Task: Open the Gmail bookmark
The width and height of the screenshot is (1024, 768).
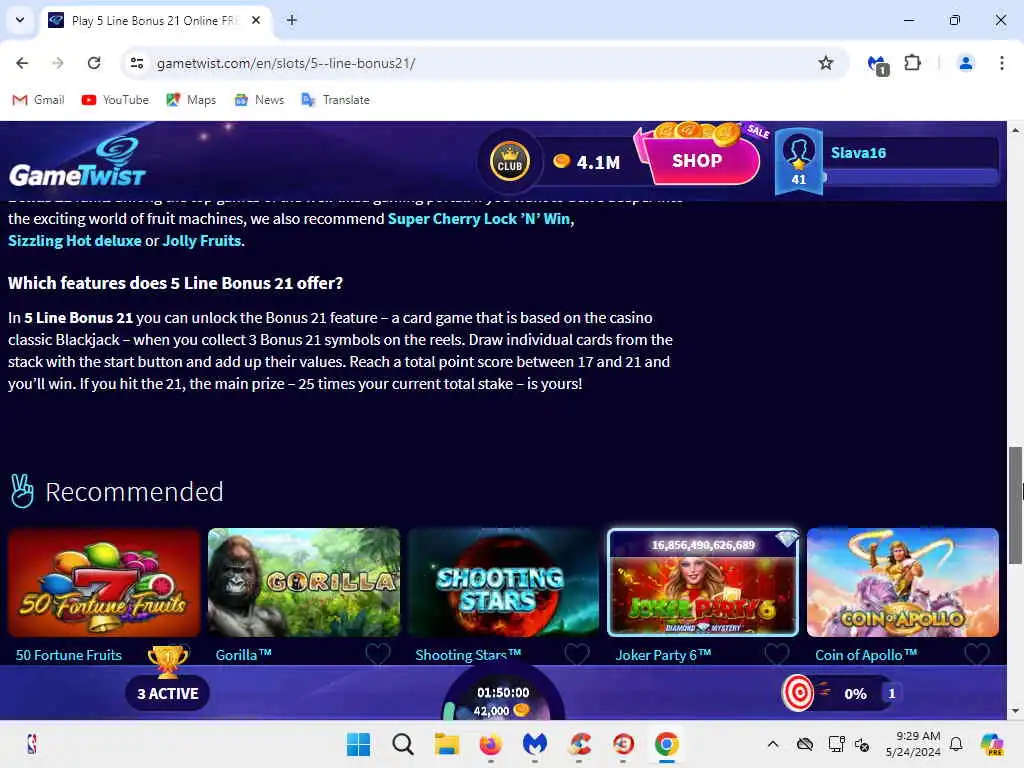Action: tap(39, 100)
